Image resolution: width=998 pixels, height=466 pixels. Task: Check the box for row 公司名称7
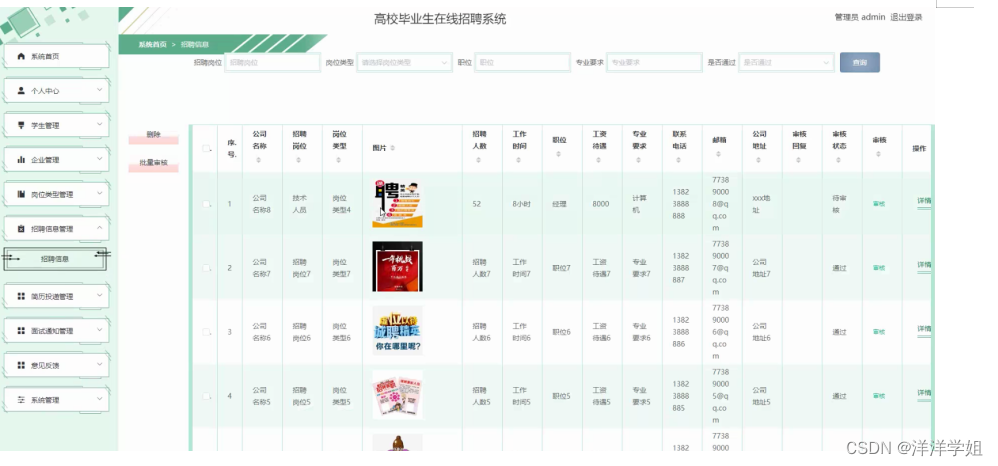click(206, 268)
